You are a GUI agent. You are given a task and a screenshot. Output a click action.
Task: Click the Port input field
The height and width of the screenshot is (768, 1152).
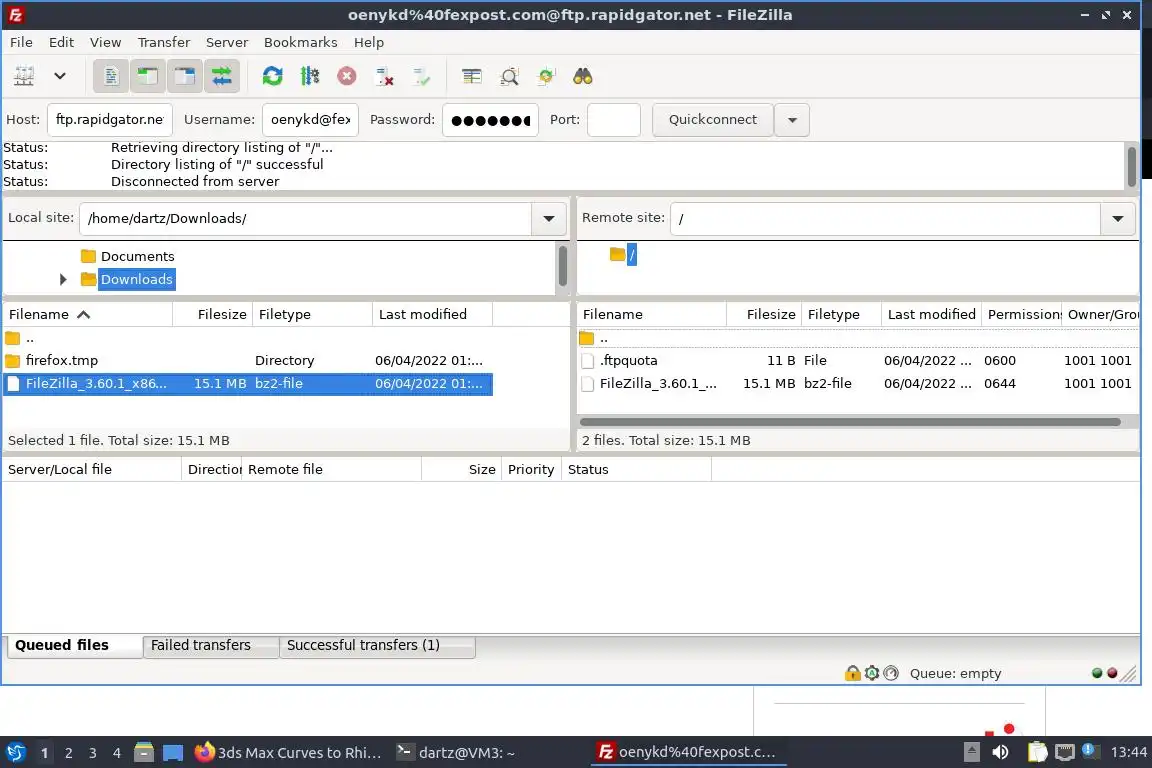pos(613,120)
